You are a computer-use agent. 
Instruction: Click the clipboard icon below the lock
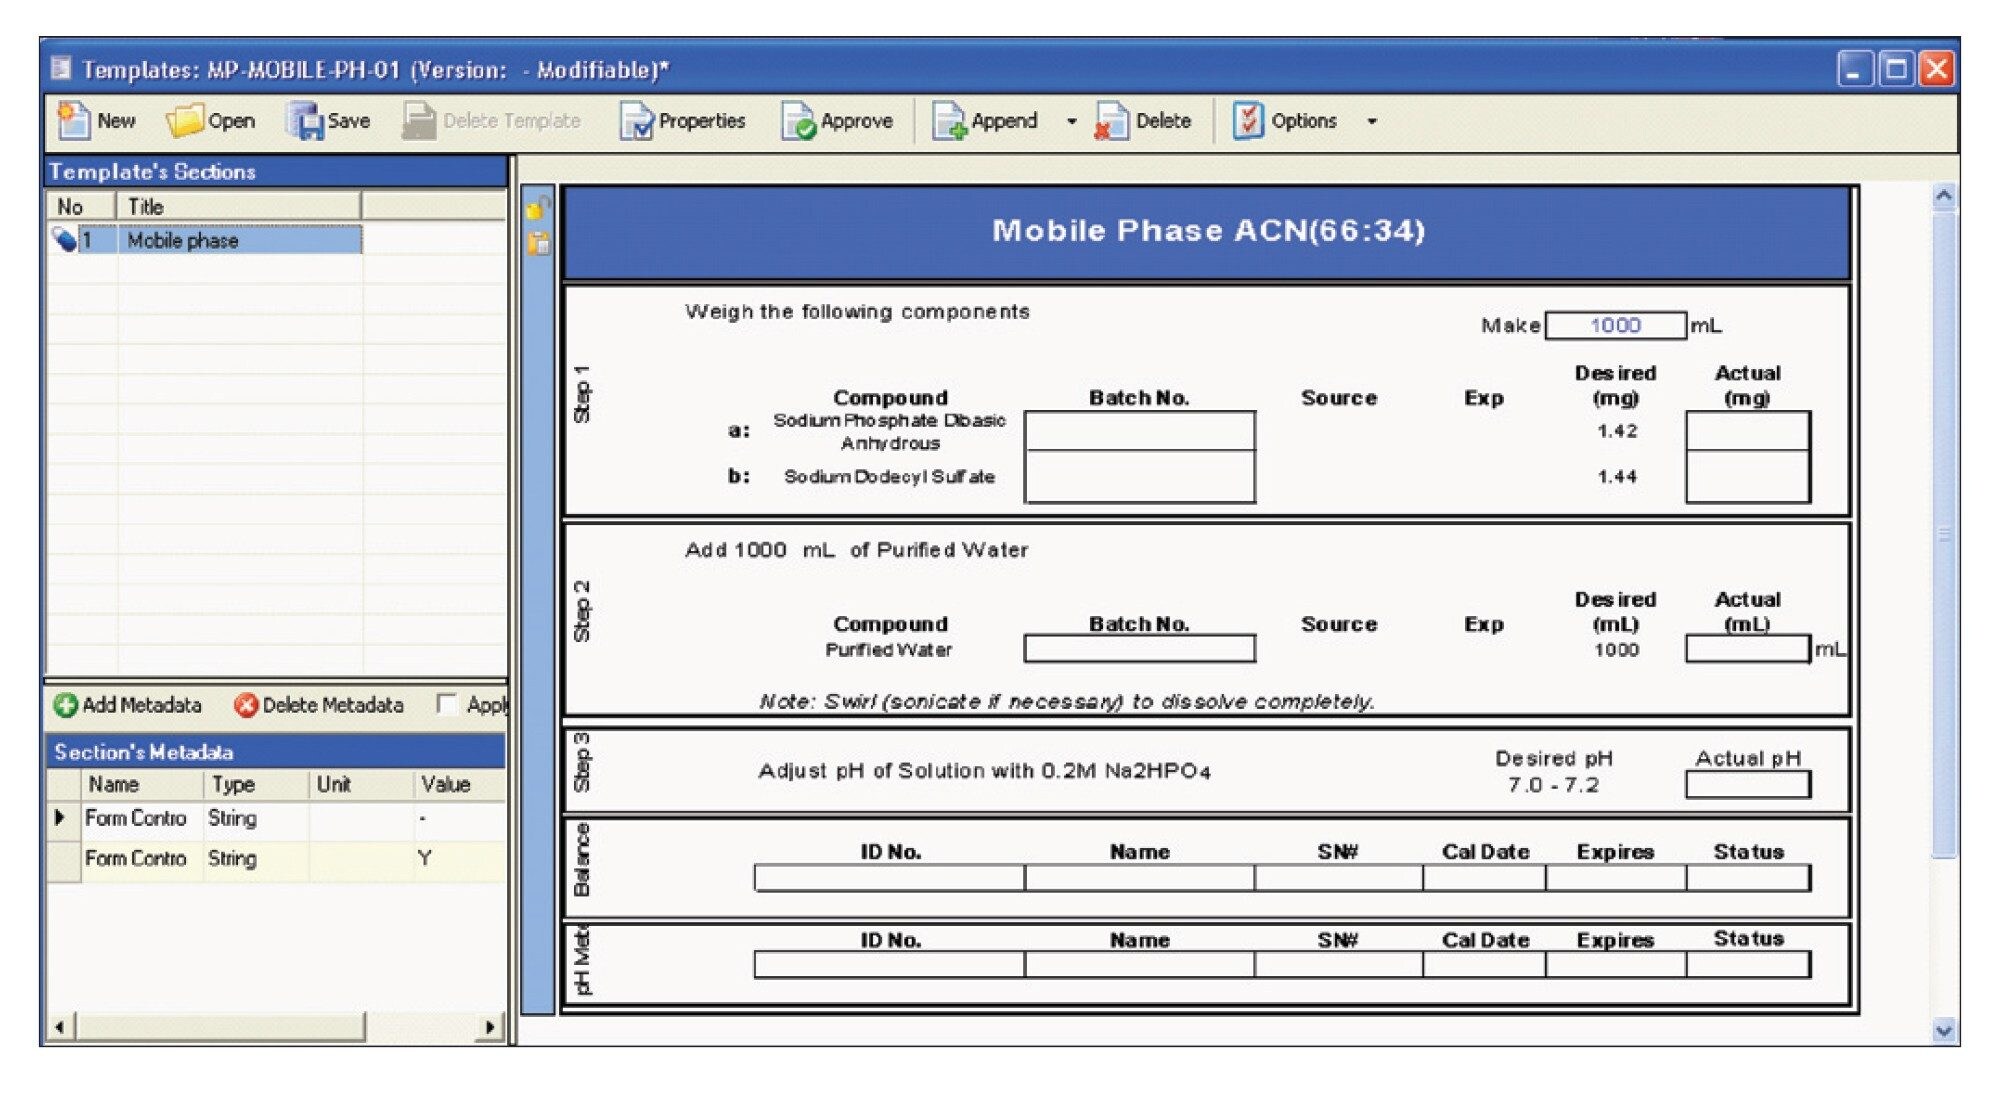coord(538,243)
